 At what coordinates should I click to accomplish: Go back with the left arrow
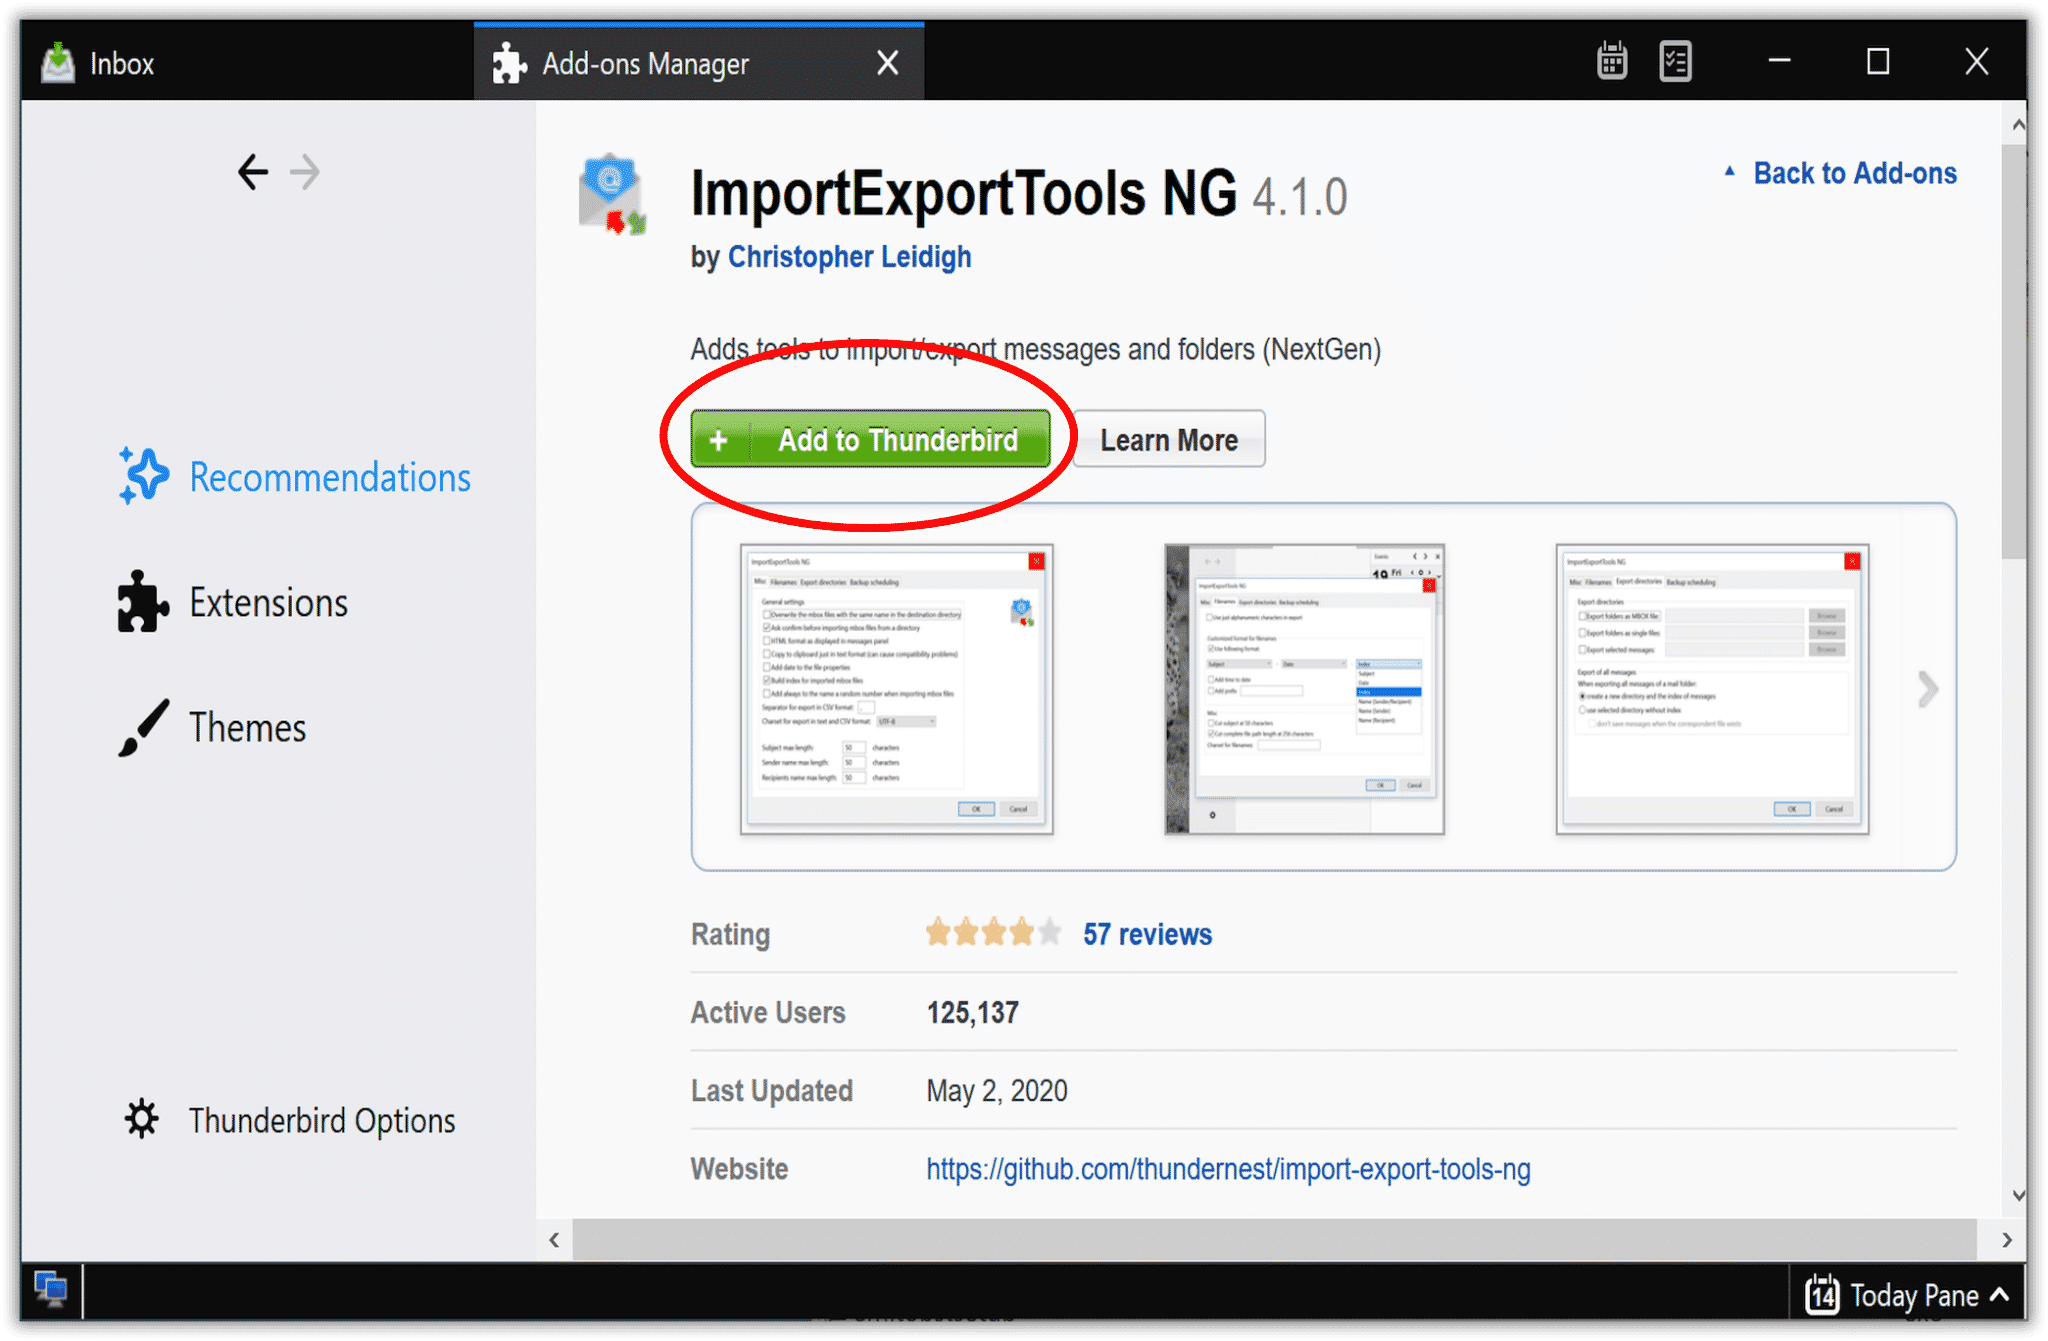coord(252,172)
